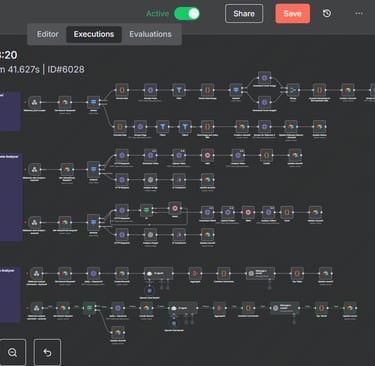Select the third workflow's webhook trigger node
The height and width of the screenshot is (366, 375).
(x=34, y=222)
